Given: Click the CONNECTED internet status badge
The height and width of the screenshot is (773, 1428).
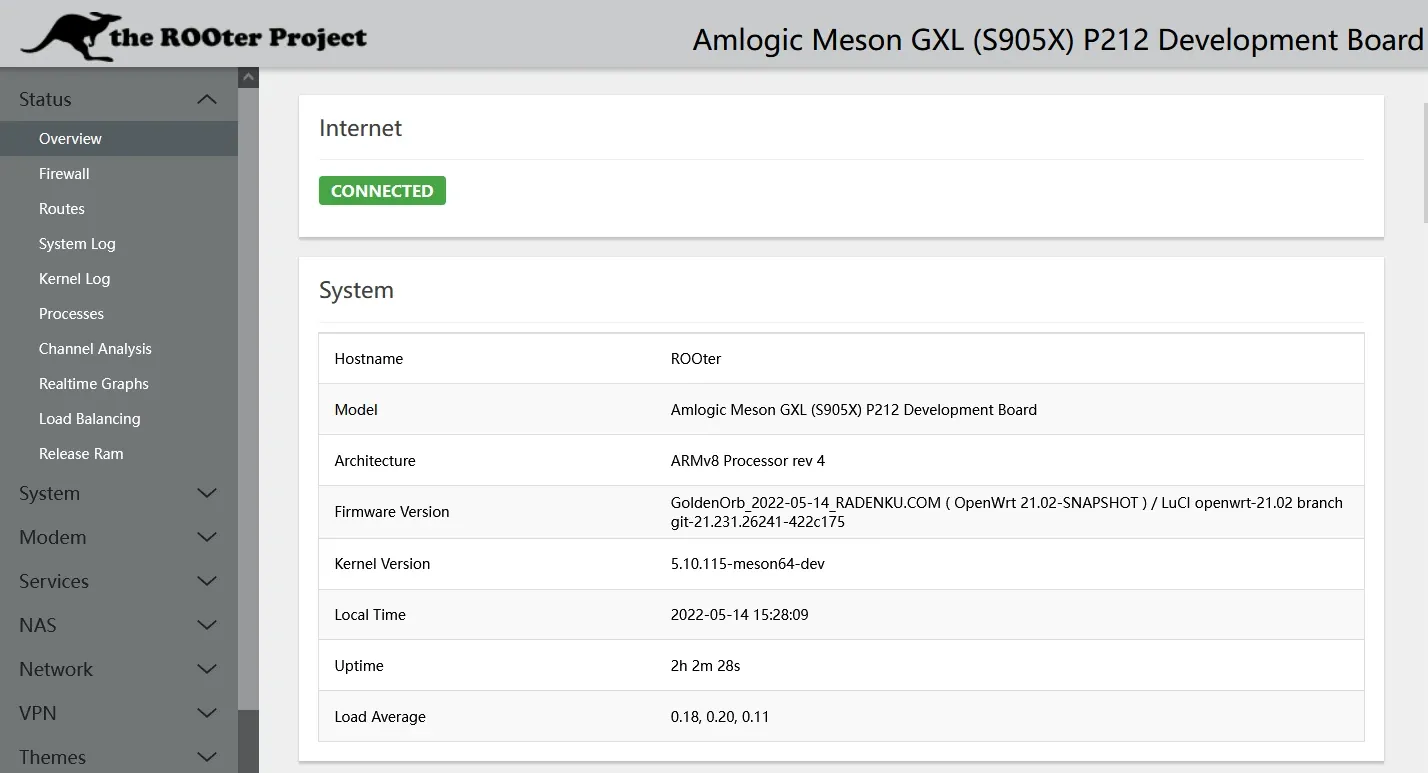Looking at the screenshot, I should [x=382, y=190].
